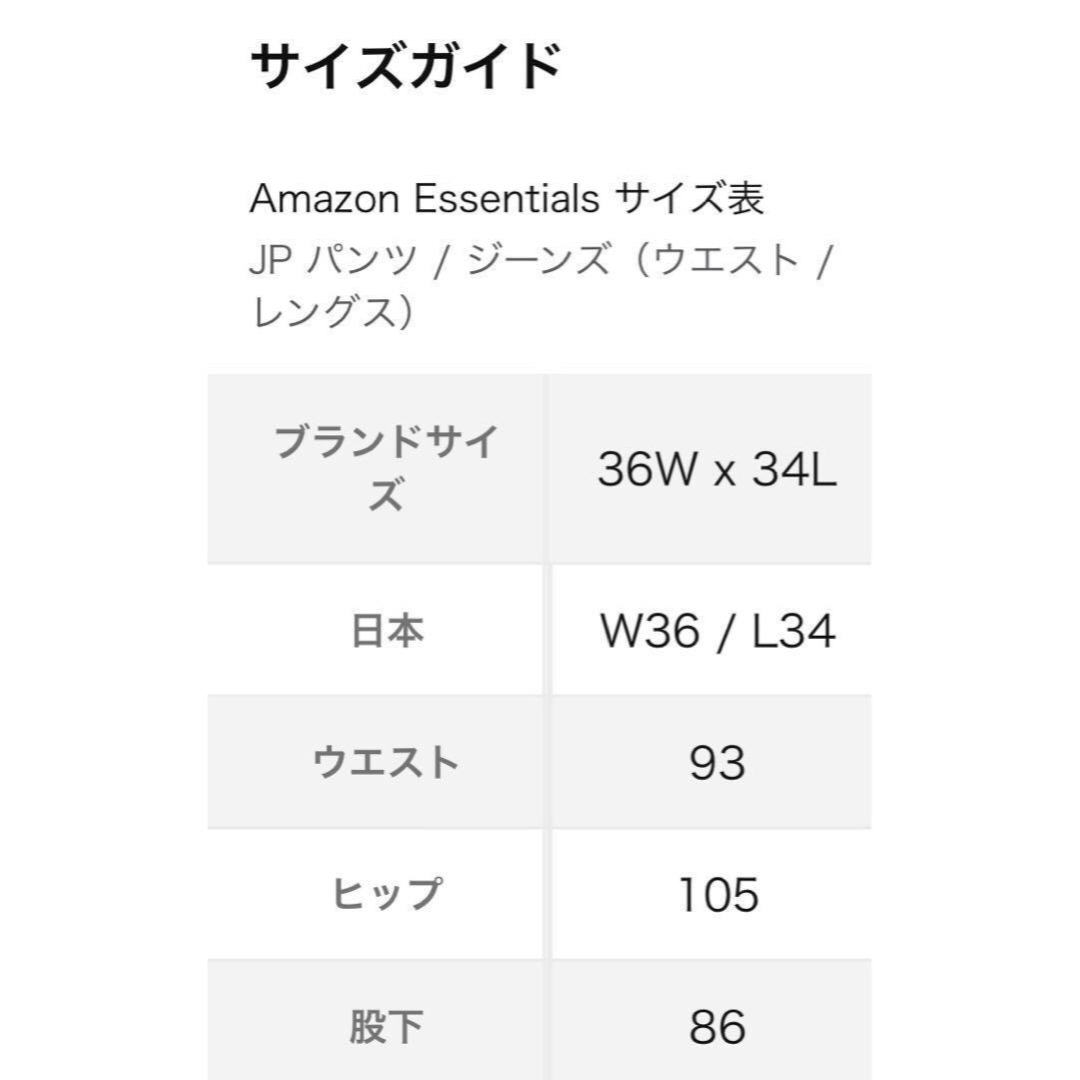The height and width of the screenshot is (1080, 1080).
Task: Select the 日本 row label
Action: click(387, 631)
